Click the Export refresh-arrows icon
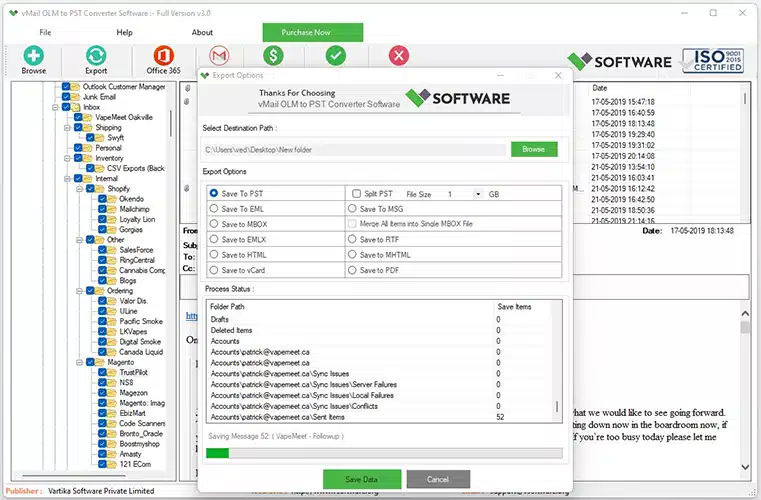 (96, 56)
